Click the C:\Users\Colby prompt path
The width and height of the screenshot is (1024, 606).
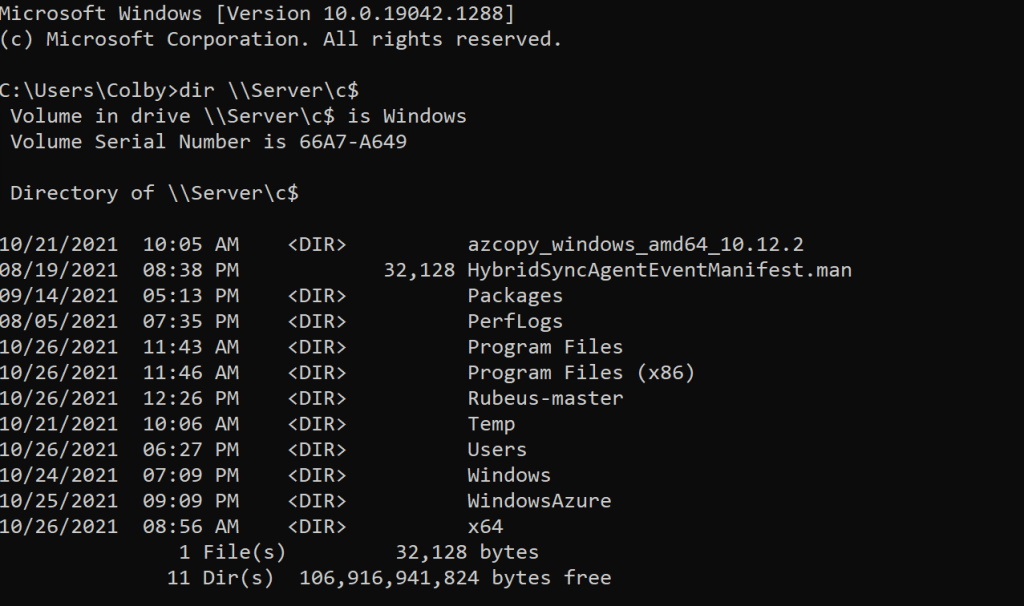[x=84, y=90]
